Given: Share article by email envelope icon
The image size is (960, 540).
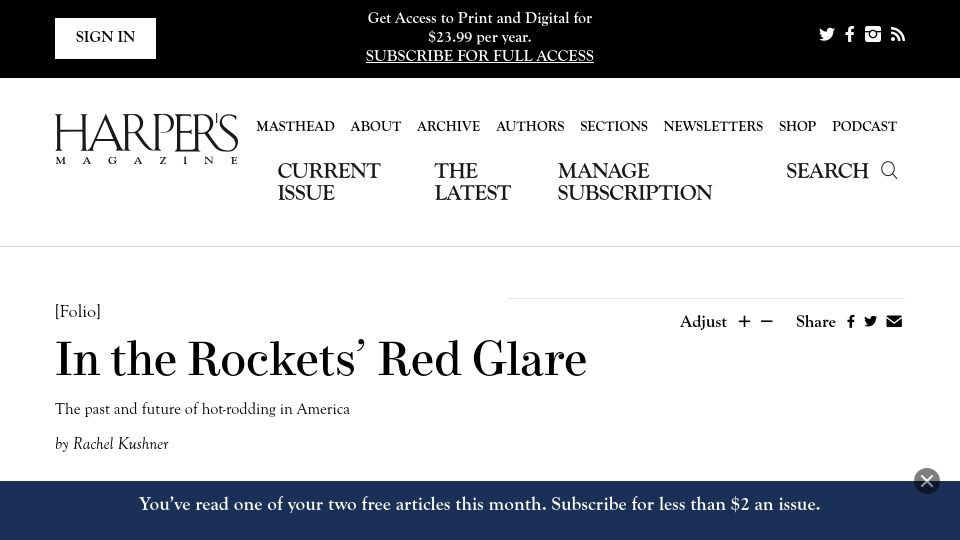Looking at the screenshot, I should 894,321.
